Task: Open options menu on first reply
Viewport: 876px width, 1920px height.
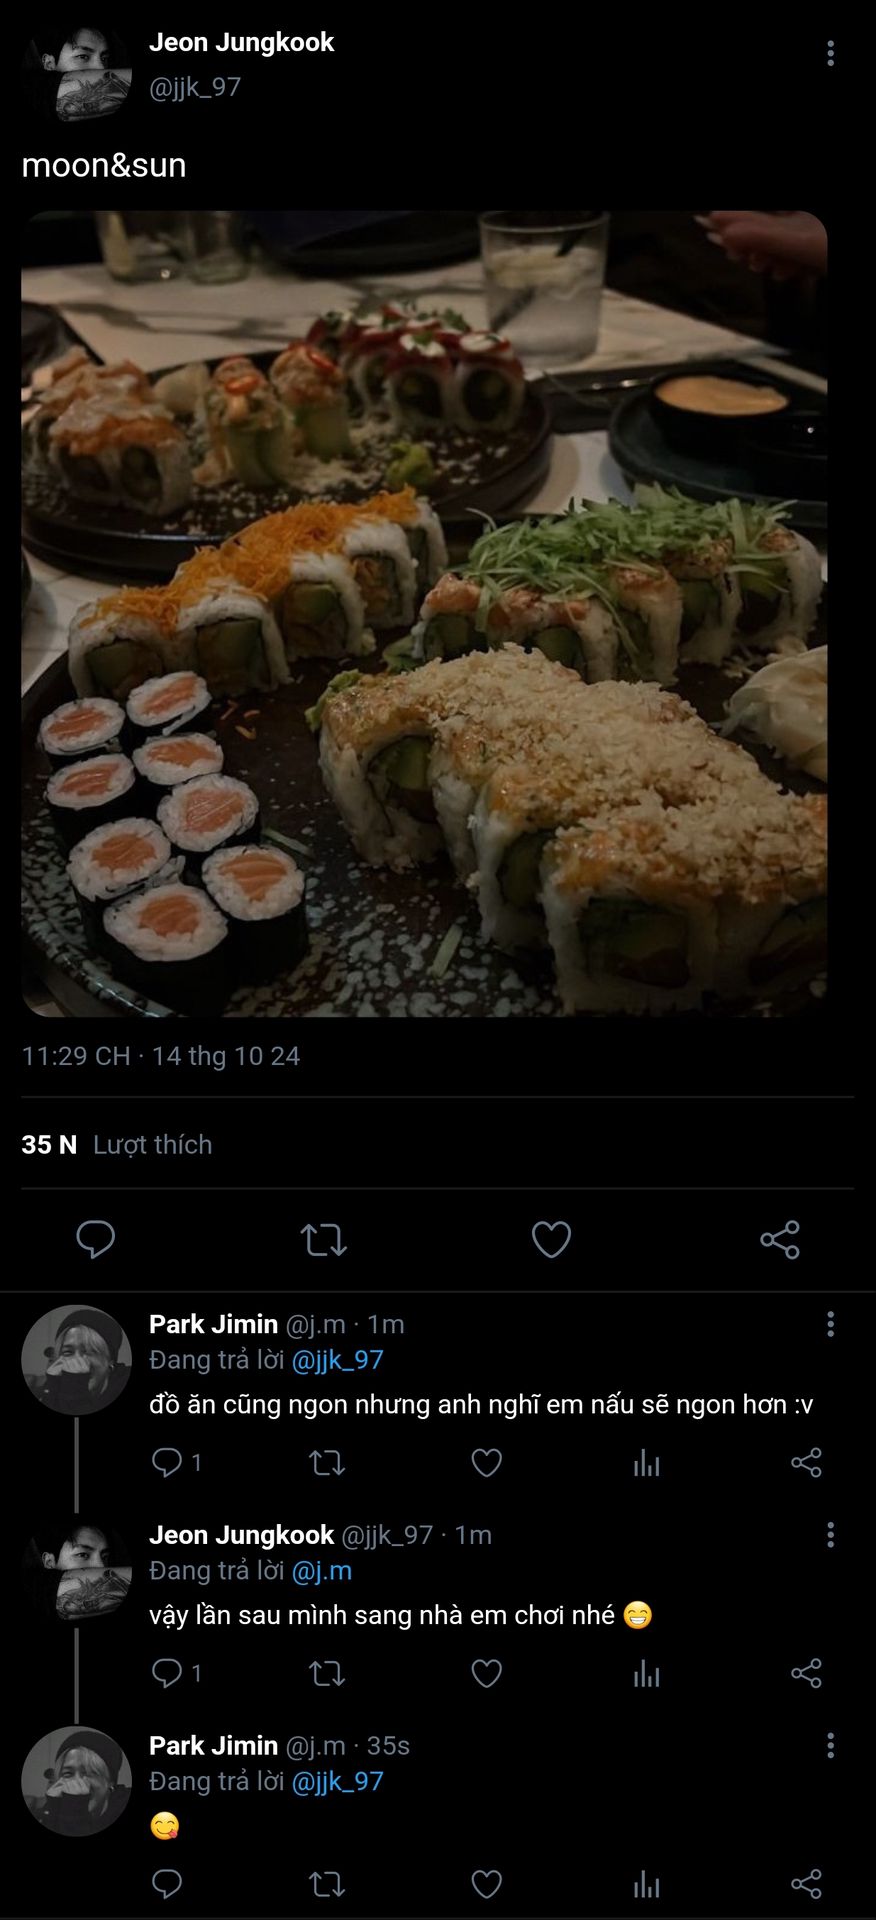Action: 830,1325
